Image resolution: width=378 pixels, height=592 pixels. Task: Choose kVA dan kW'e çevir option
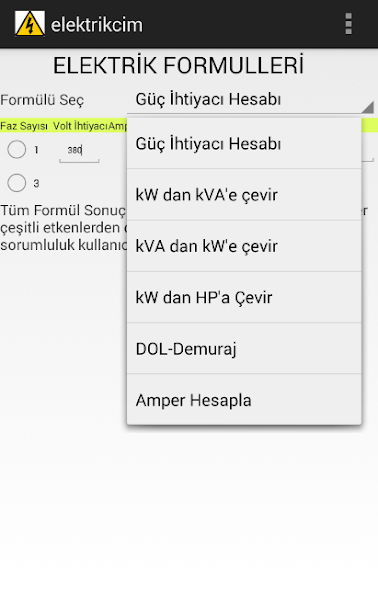(x=244, y=246)
